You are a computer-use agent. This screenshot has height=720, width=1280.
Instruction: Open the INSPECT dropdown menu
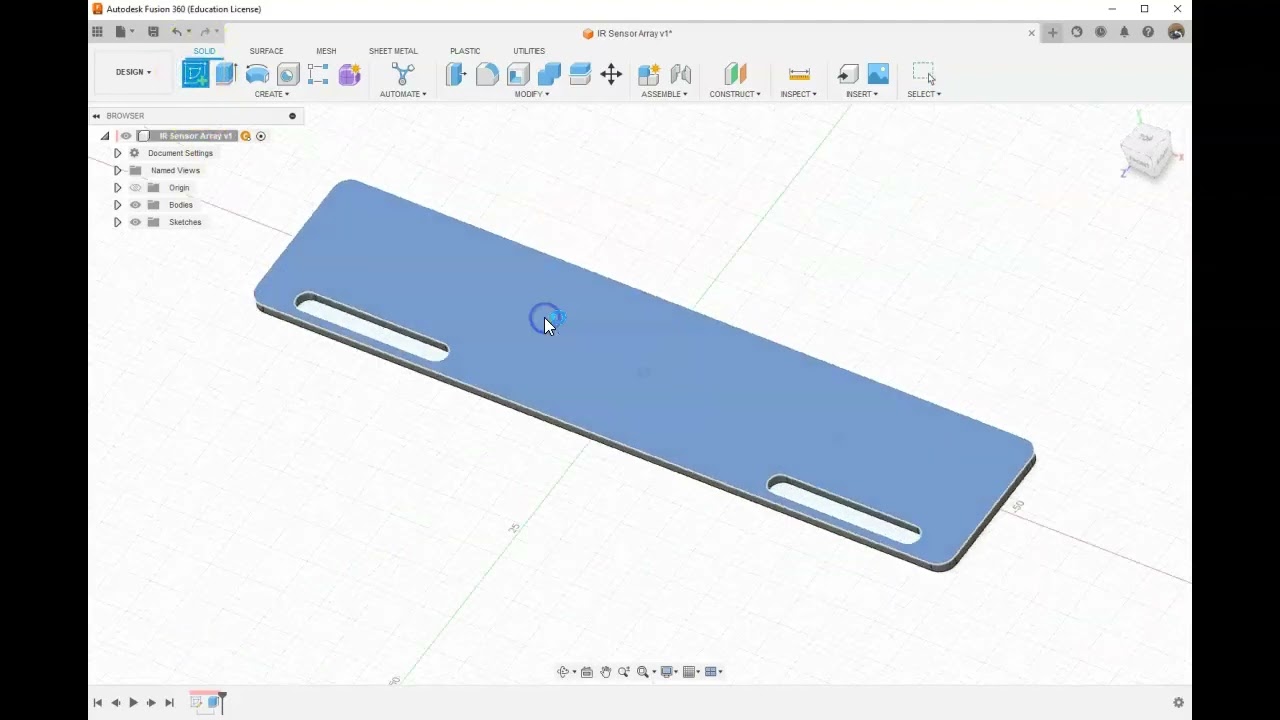(x=799, y=94)
